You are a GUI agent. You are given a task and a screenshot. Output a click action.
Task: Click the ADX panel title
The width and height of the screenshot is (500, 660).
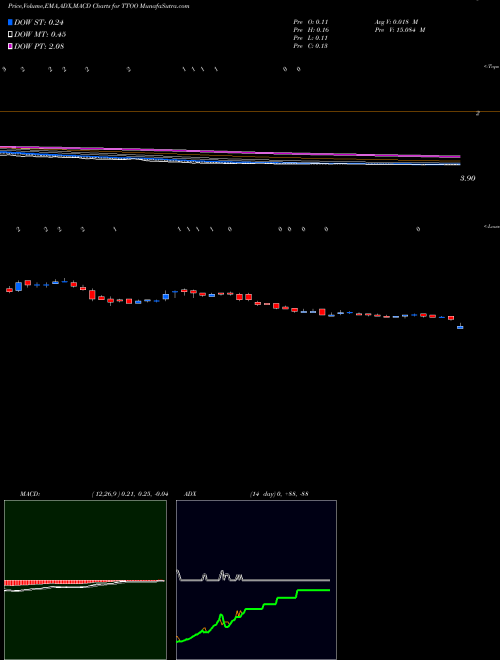tap(191, 494)
